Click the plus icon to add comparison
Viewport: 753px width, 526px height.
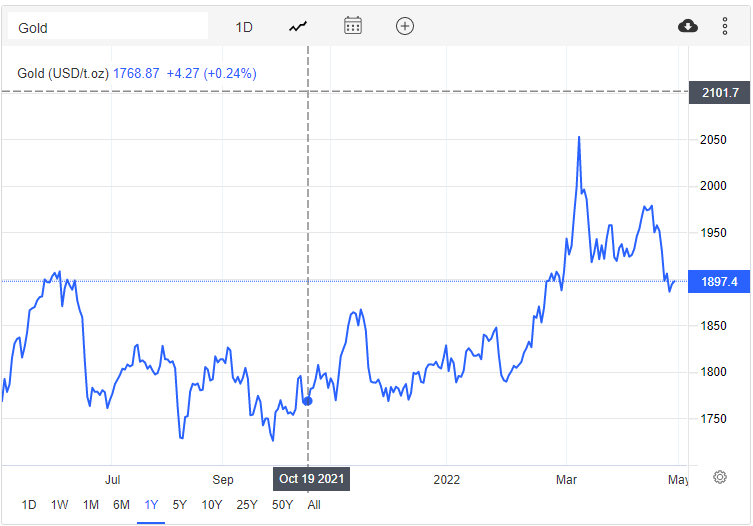pyautogui.click(x=405, y=26)
